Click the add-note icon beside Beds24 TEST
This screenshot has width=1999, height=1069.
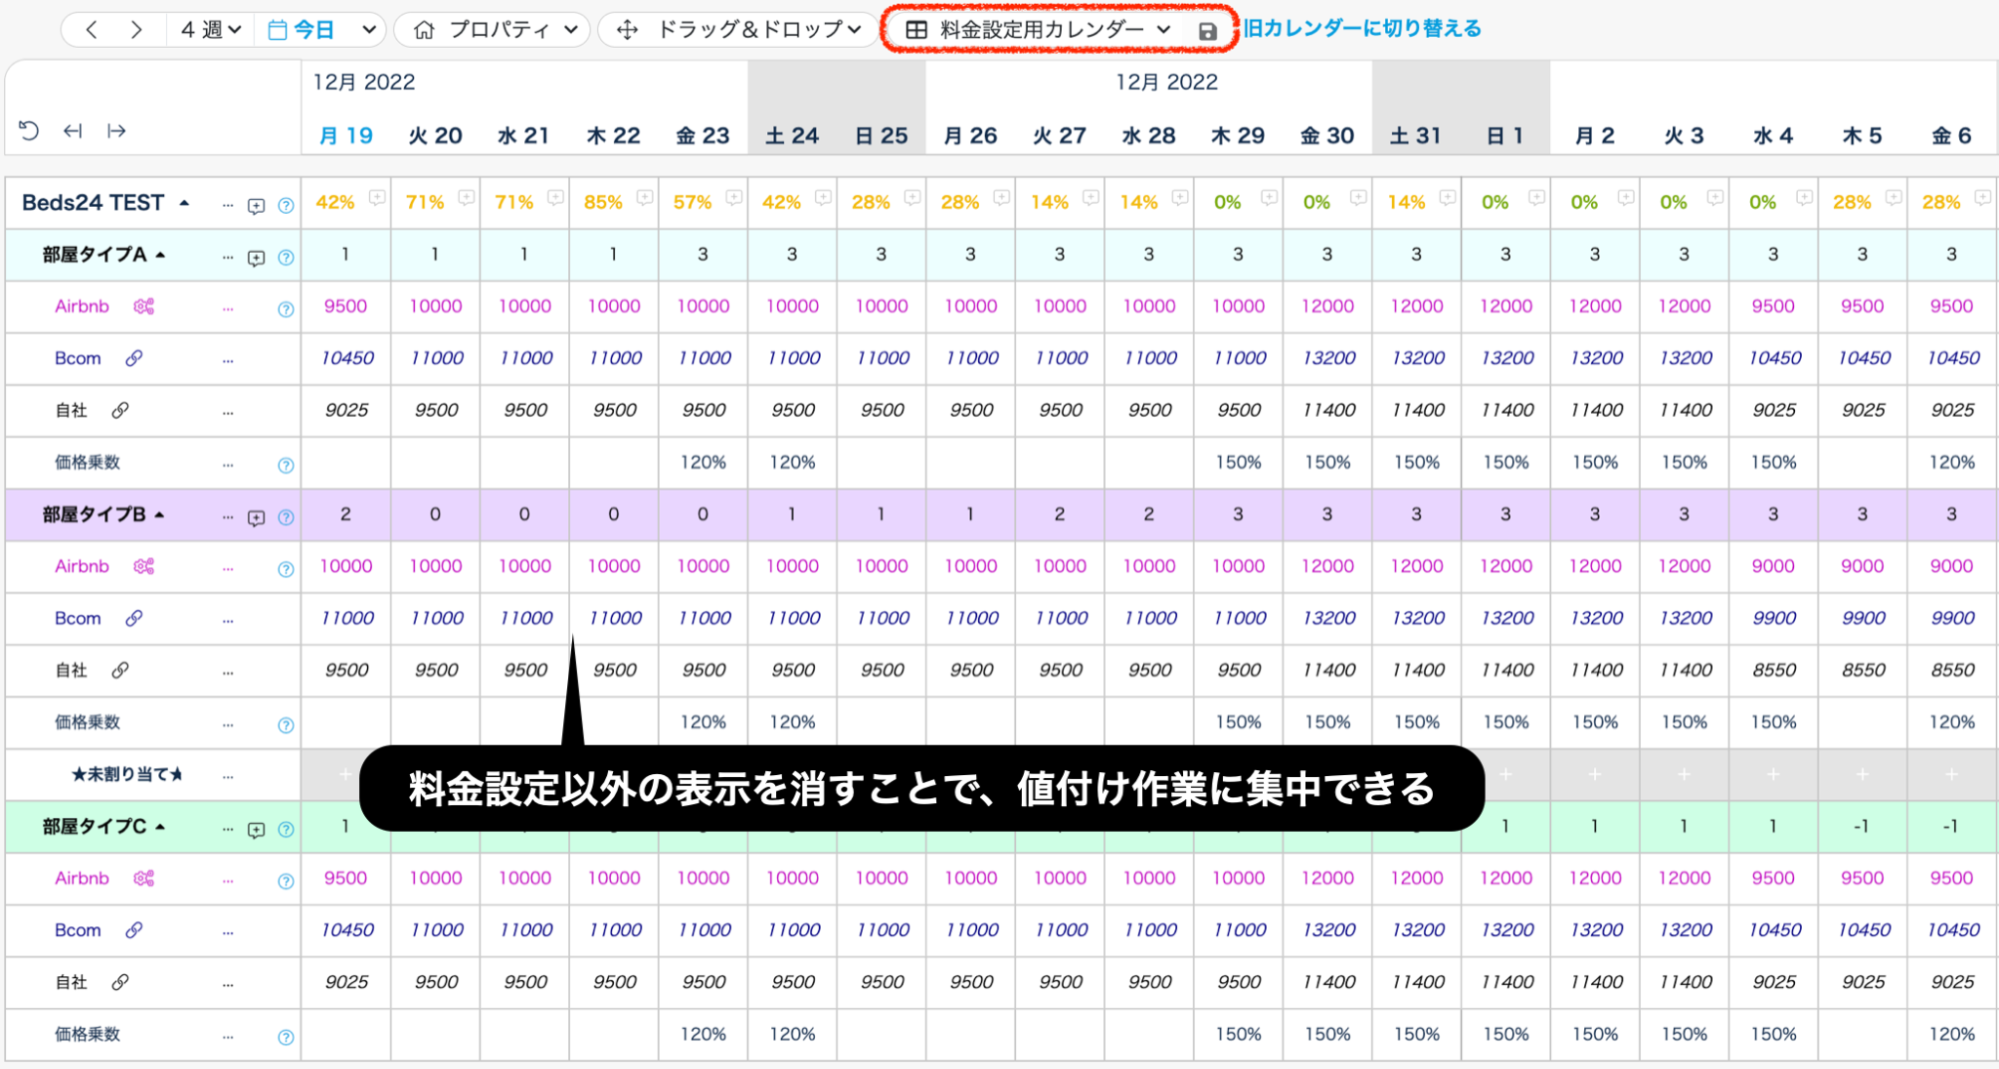(256, 205)
